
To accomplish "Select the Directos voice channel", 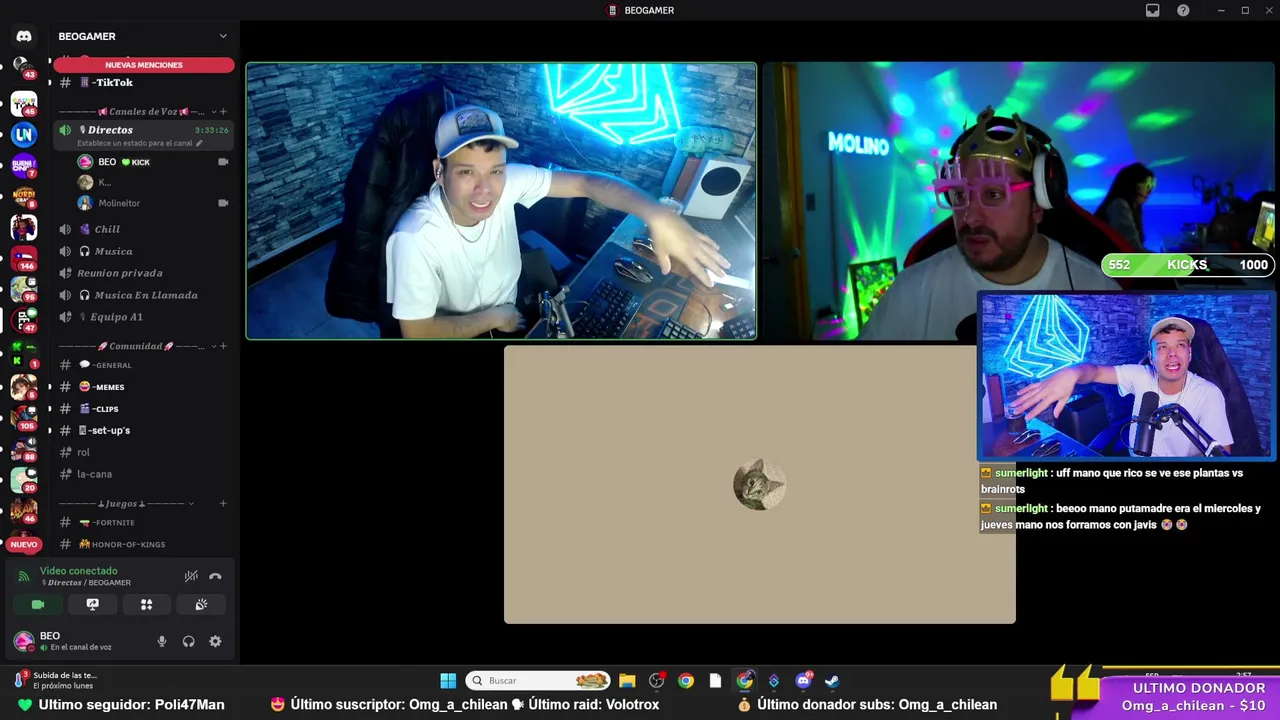I will (144, 135).
